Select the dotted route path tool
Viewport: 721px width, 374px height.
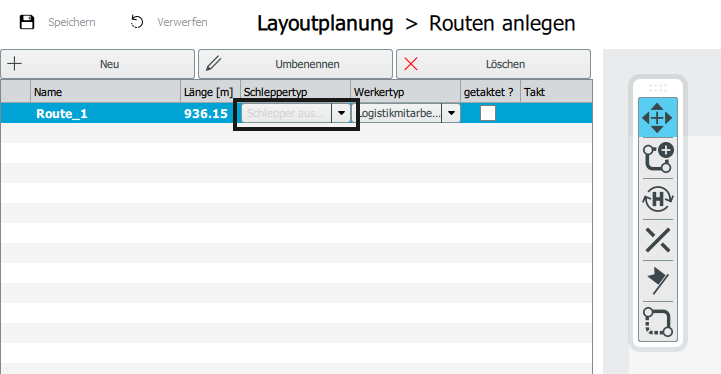coord(658,322)
